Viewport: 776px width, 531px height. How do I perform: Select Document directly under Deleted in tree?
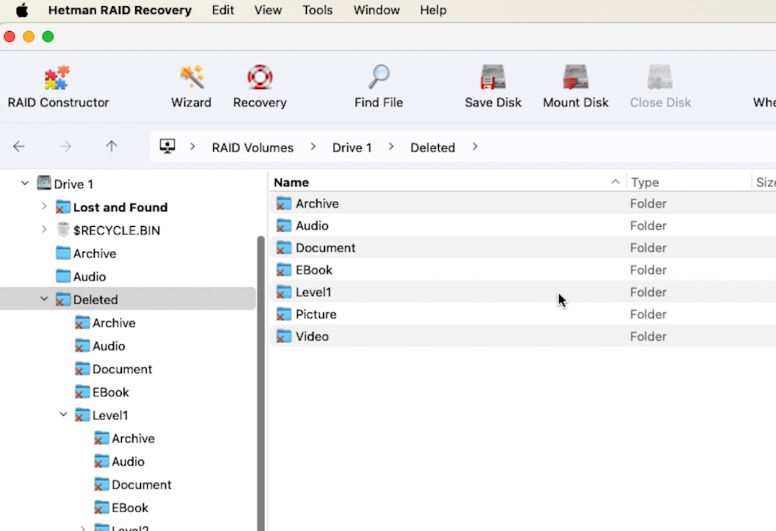pos(122,369)
